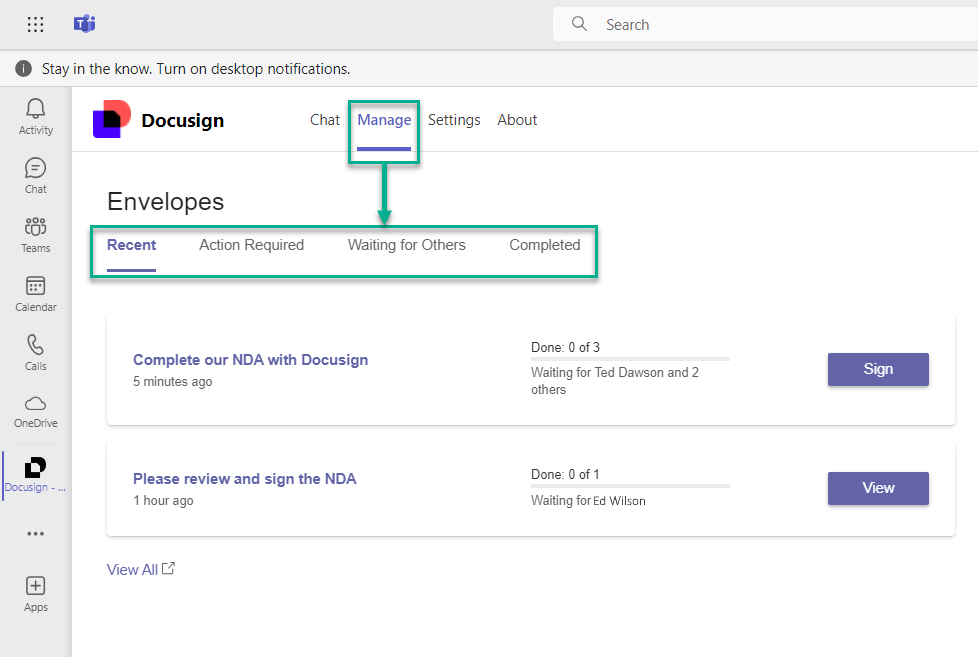Expand more apps ellipsis in sidebar
The height and width of the screenshot is (657, 978).
[36, 534]
